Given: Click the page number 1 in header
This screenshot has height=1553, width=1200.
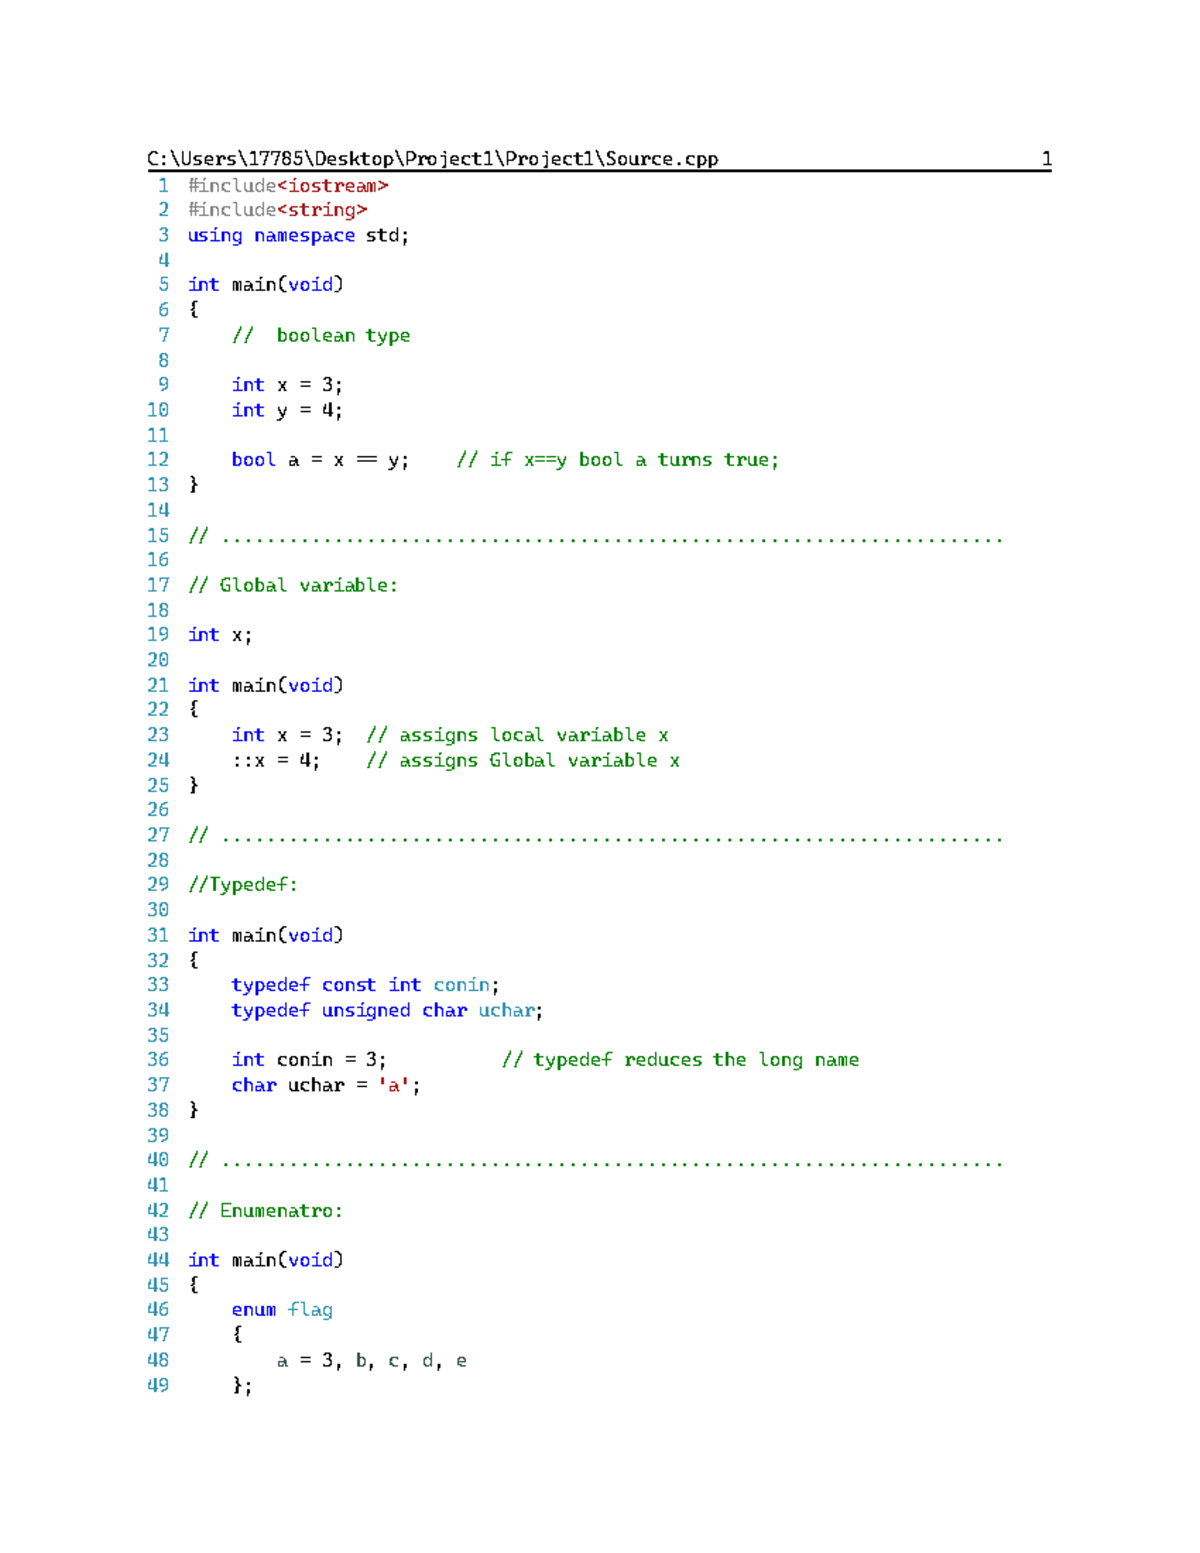Looking at the screenshot, I should [x=1046, y=158].
